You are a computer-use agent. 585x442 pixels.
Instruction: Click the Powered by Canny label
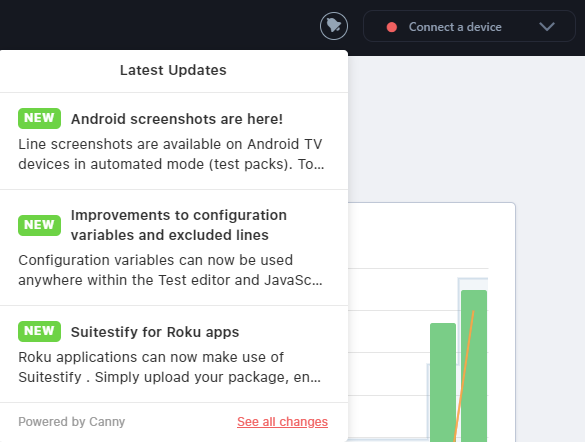click(x=72, y=421)
